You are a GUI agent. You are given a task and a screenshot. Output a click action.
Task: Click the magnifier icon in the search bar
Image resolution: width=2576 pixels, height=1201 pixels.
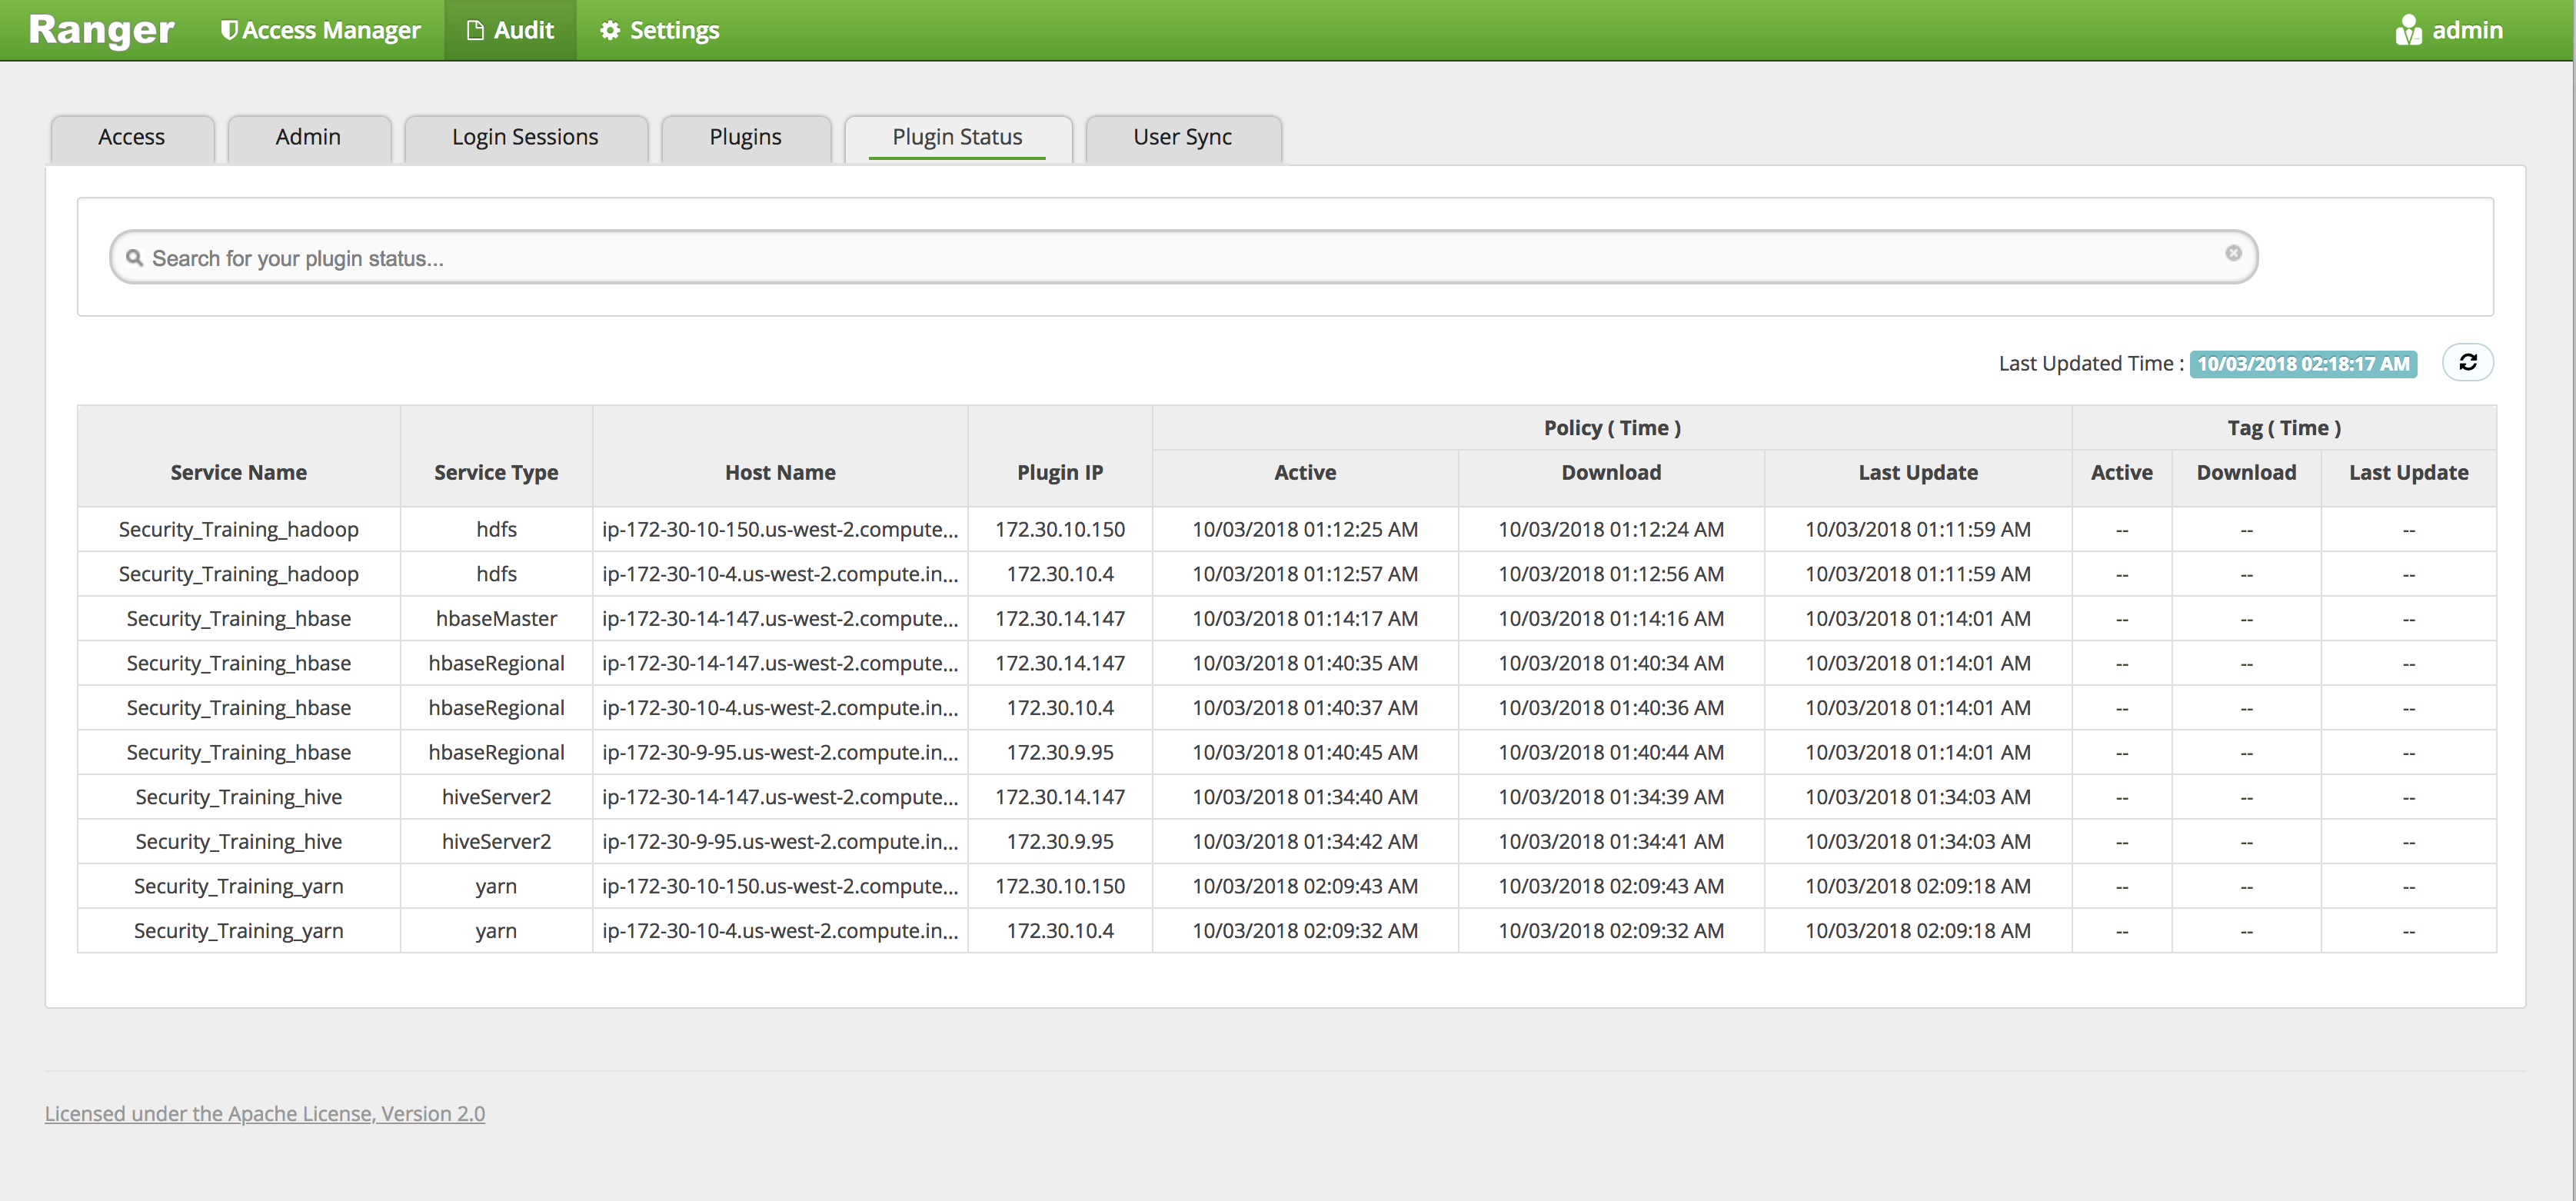(134, 258)
